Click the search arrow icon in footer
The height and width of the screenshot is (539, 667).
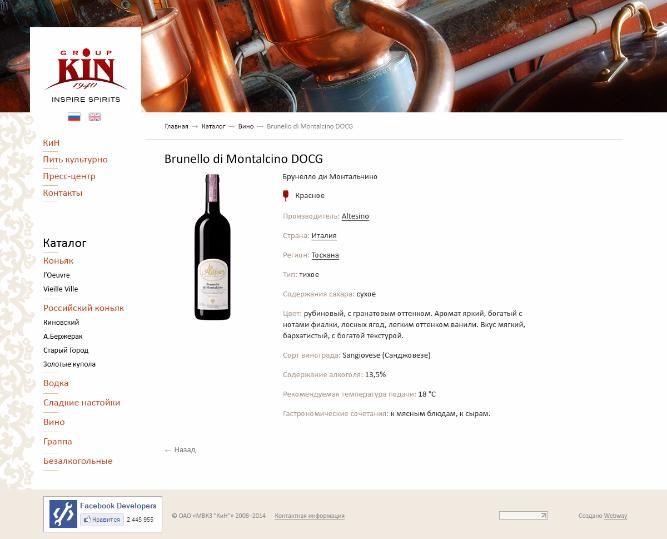[x=543, y=516]
